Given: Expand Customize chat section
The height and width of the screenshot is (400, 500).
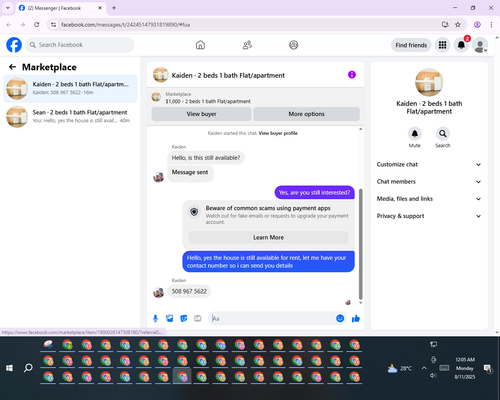Looking at the screenshot, I should [x=429, y=164].
